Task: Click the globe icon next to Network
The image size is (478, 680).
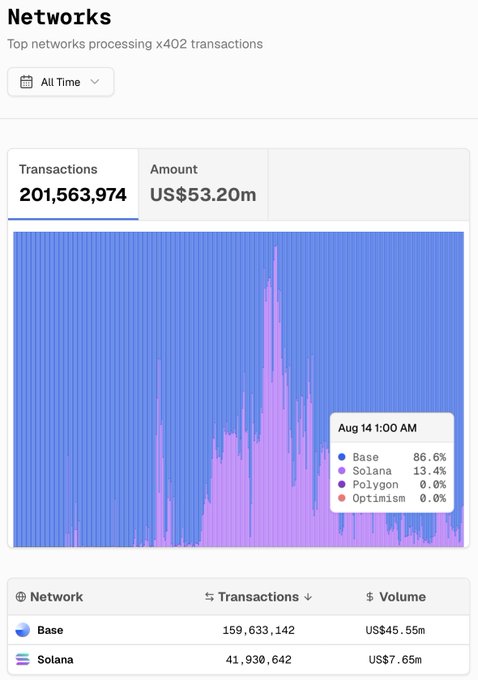Action: [x=20, y=597]
